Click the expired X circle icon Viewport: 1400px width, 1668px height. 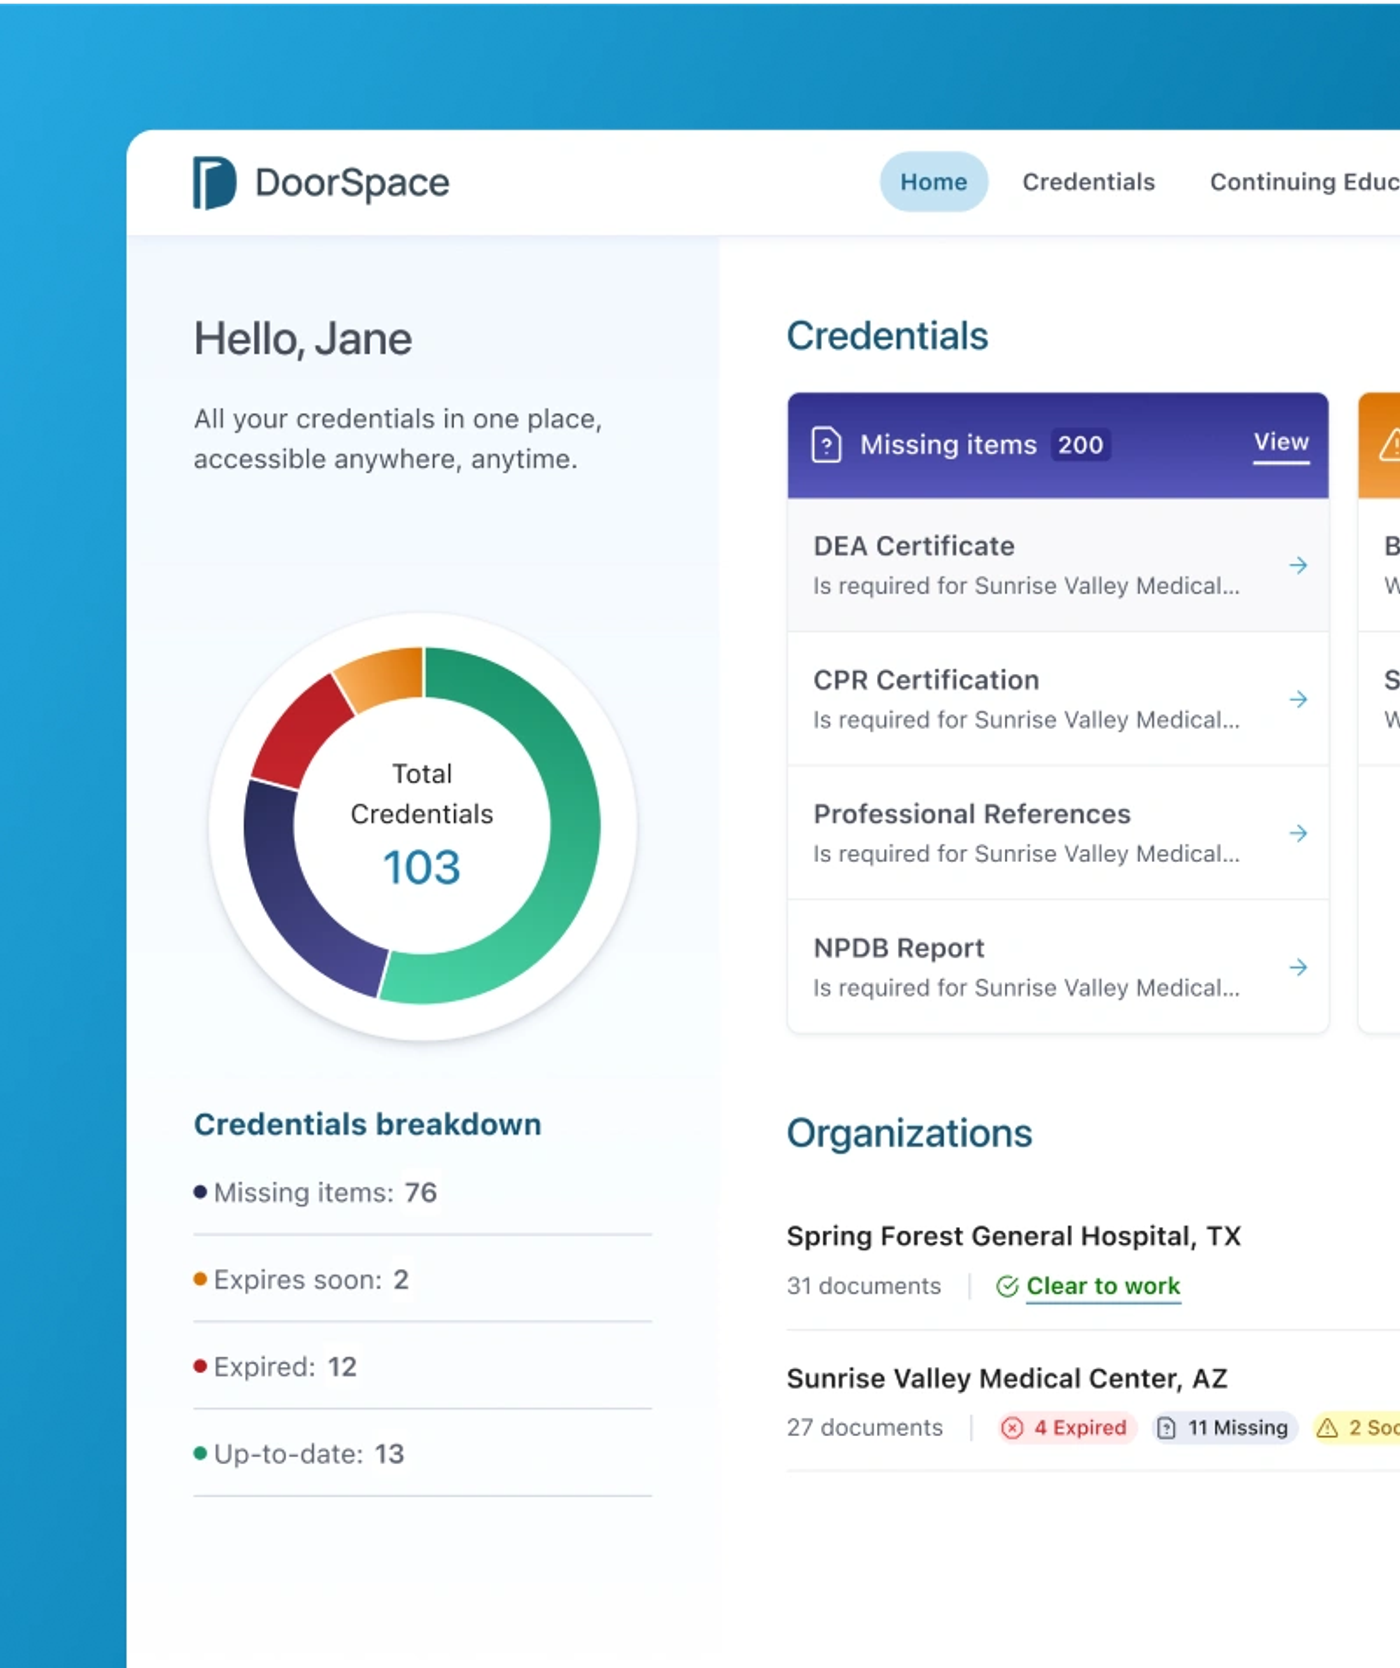[x=1012, y=1428]
